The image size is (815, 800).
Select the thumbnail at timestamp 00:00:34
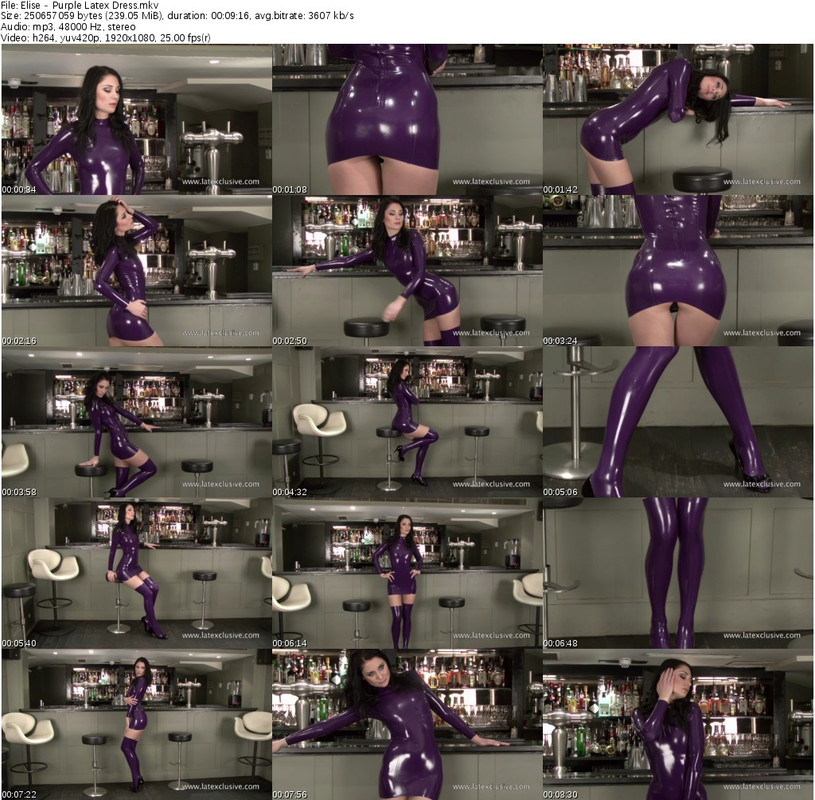[x=136, y=120]
